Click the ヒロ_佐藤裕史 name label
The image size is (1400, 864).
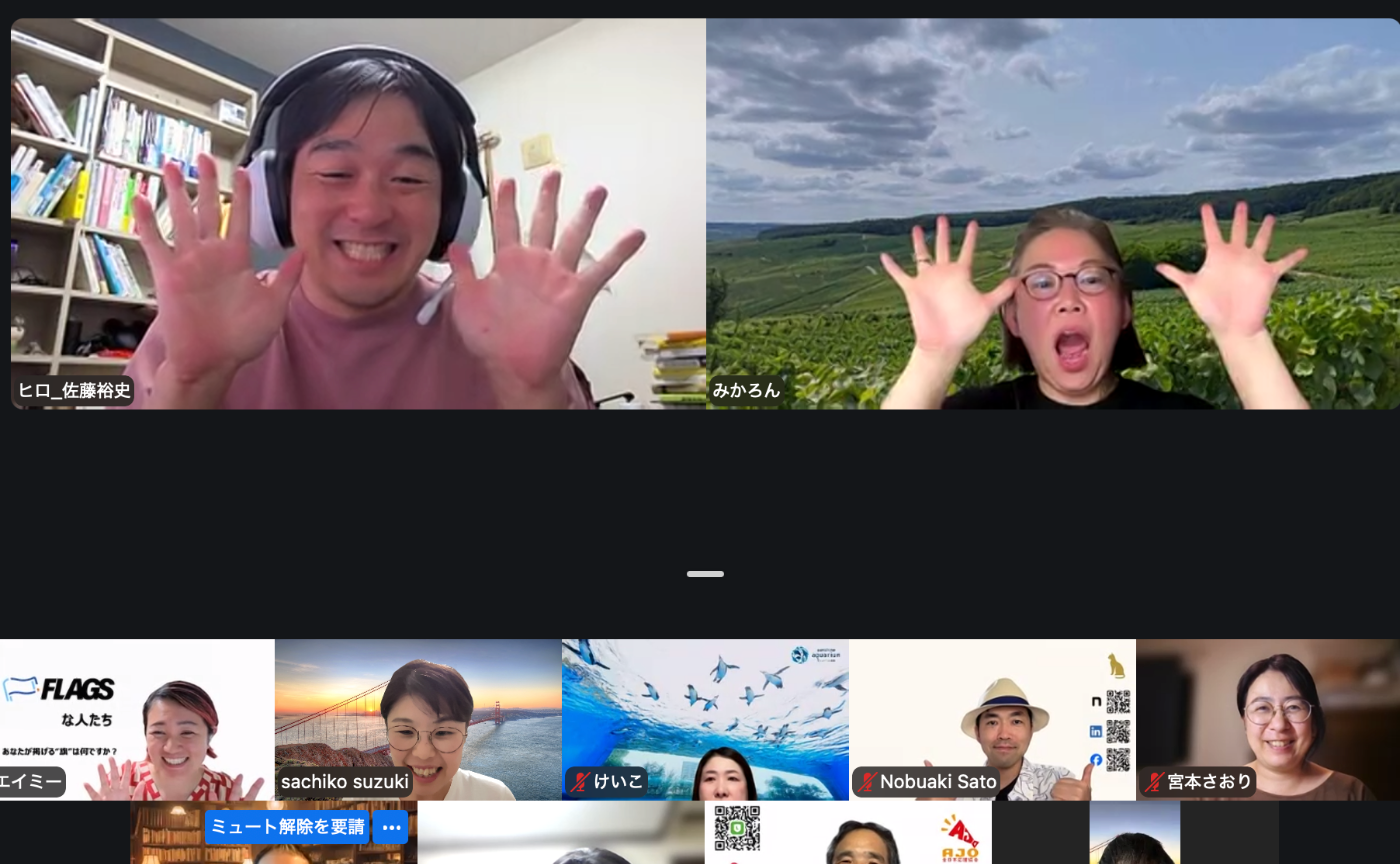(74, 390)
